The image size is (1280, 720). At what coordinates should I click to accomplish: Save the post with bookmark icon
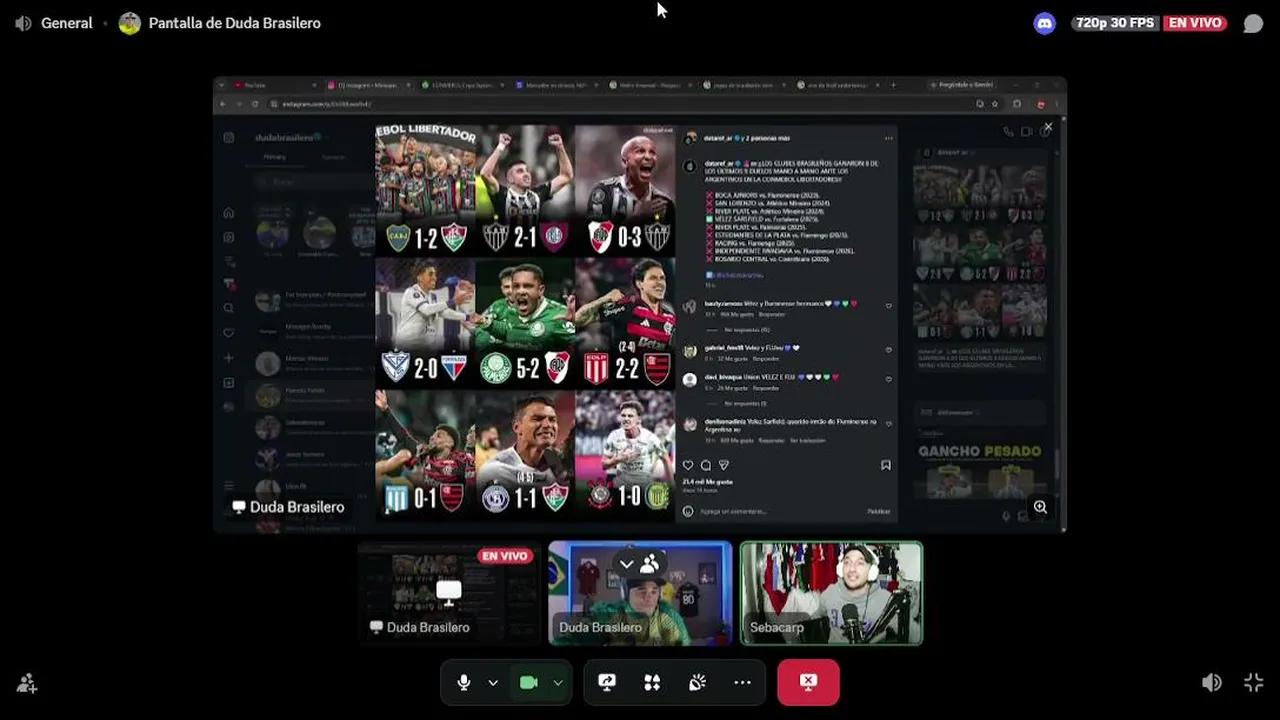click(x=886, y=465)
